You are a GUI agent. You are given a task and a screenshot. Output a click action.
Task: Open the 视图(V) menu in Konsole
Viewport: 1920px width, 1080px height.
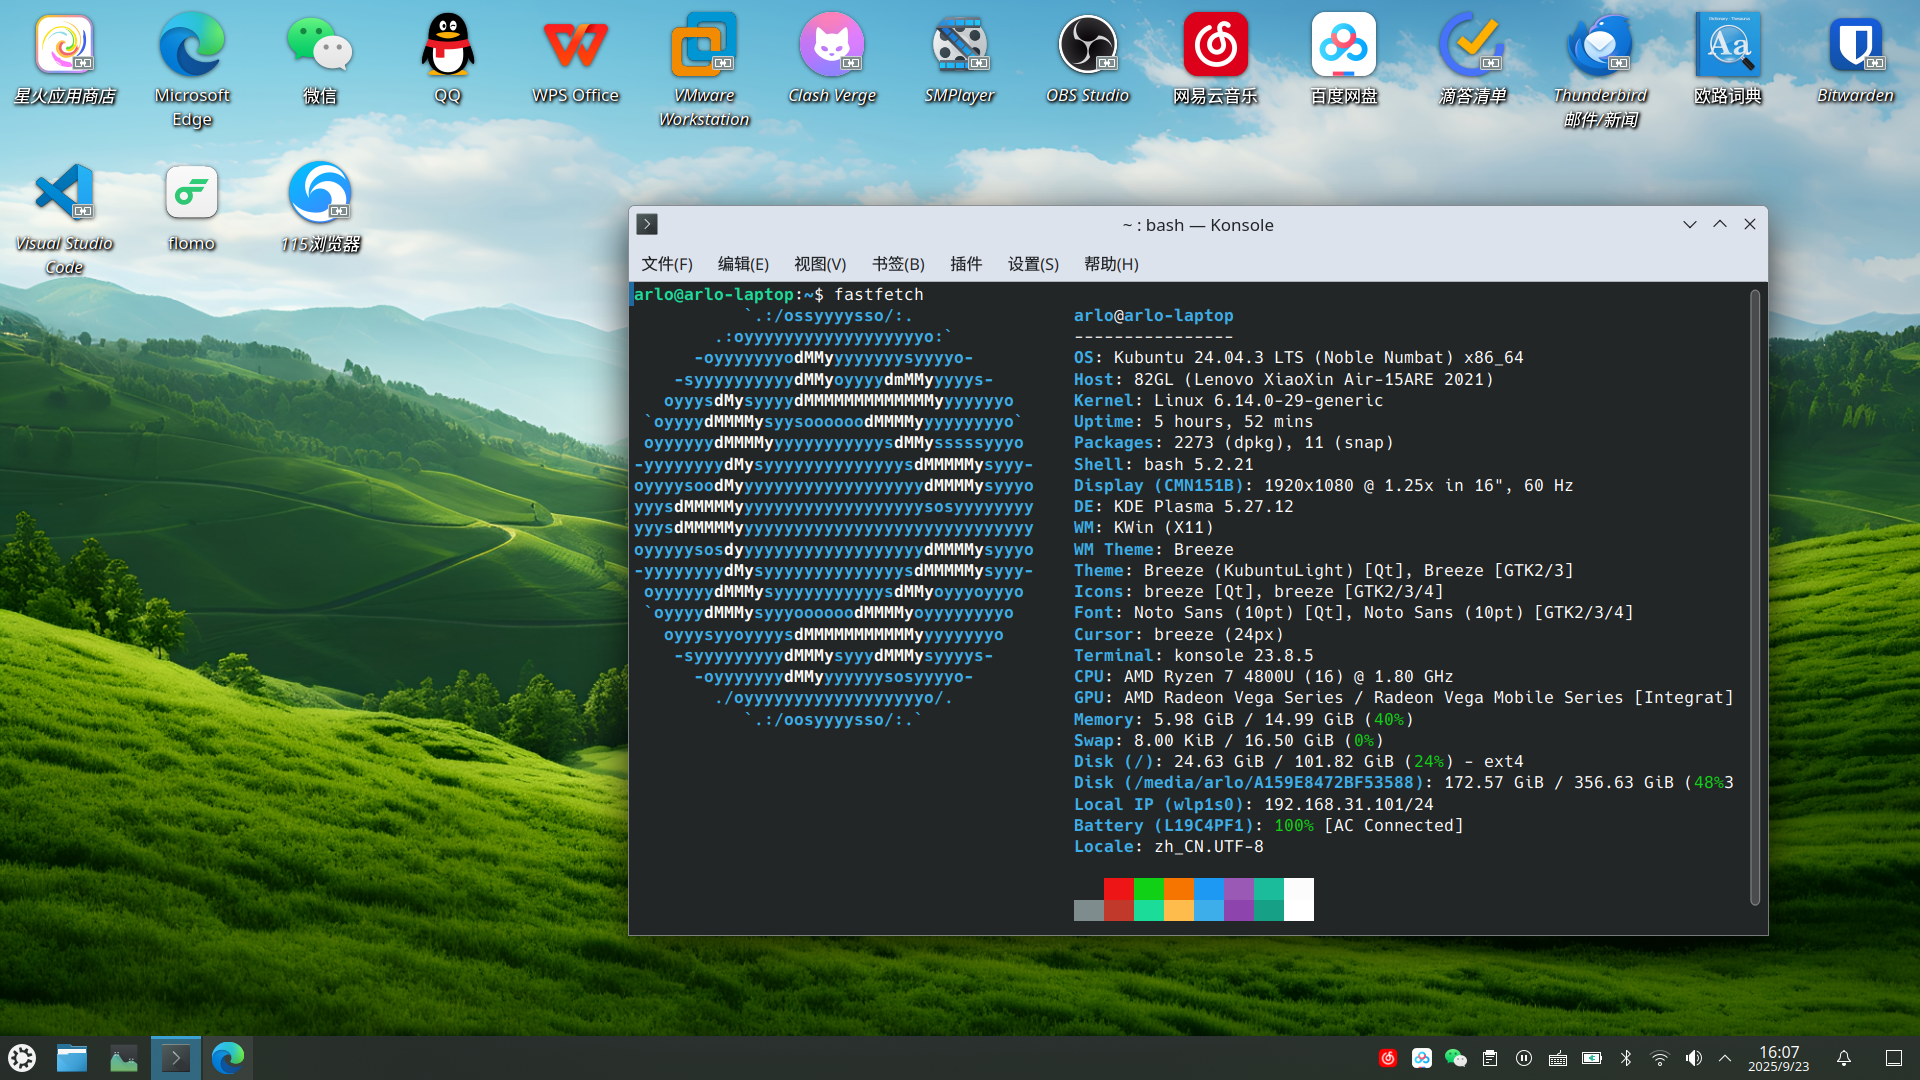coord(820,264)
